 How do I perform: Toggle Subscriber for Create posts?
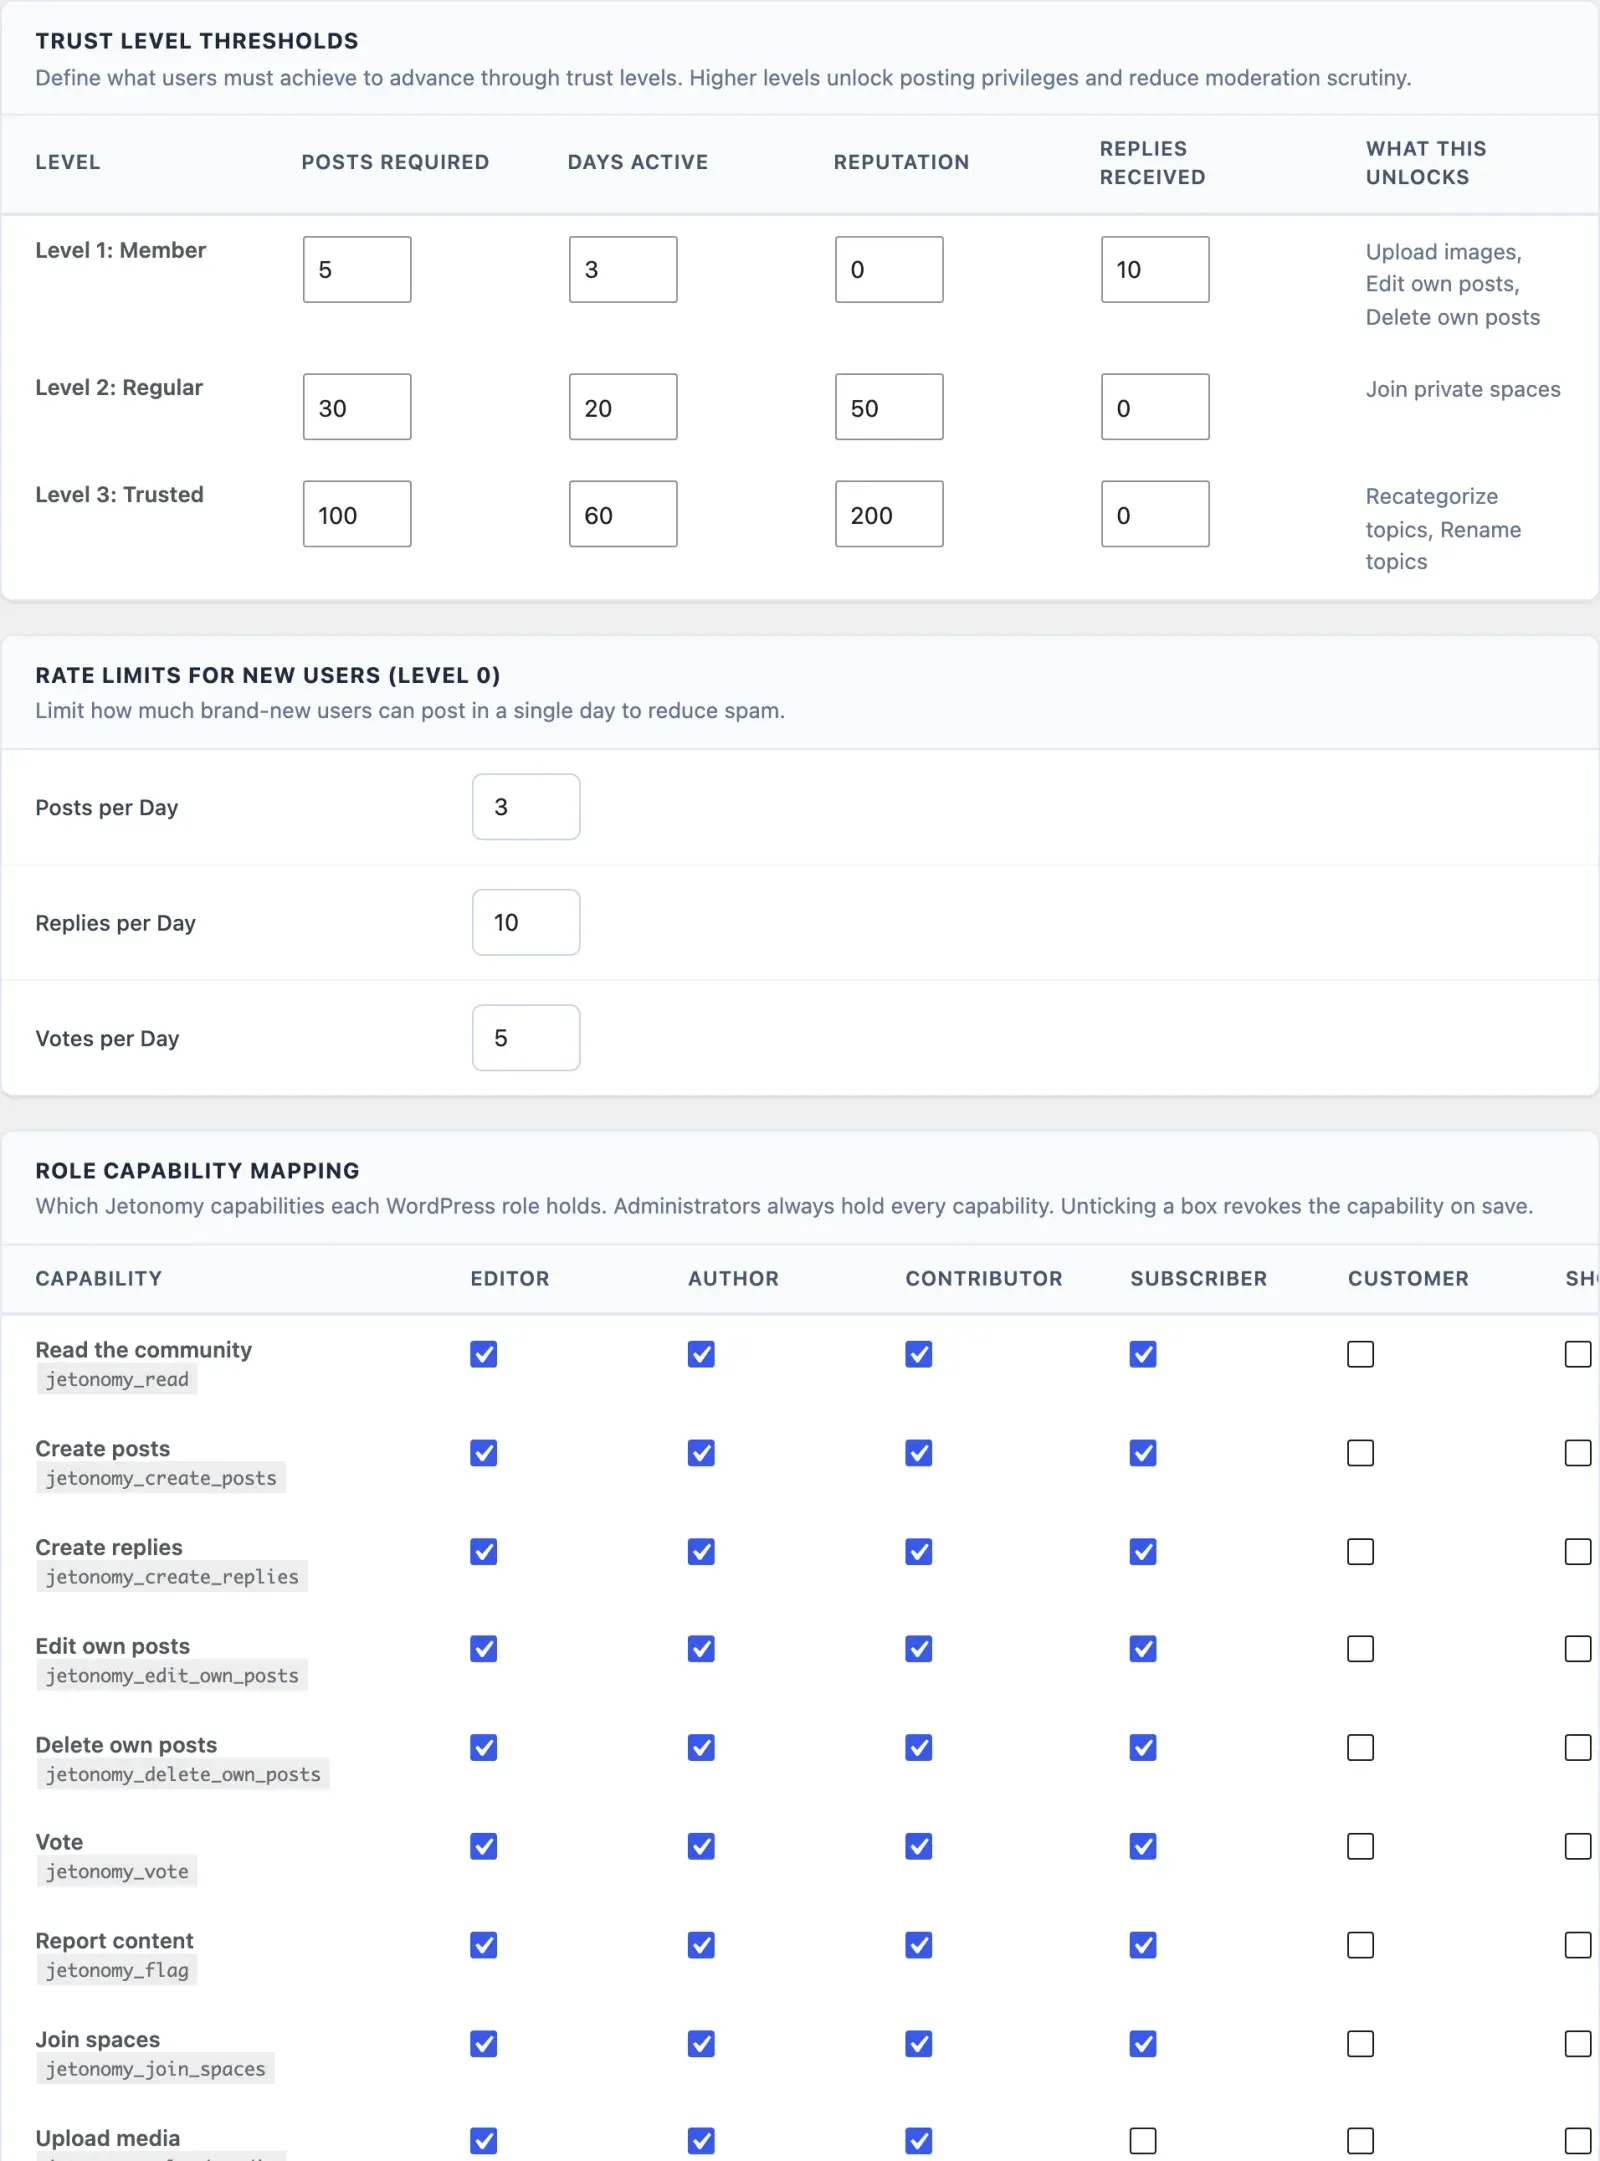[x=1143, y=1453]
